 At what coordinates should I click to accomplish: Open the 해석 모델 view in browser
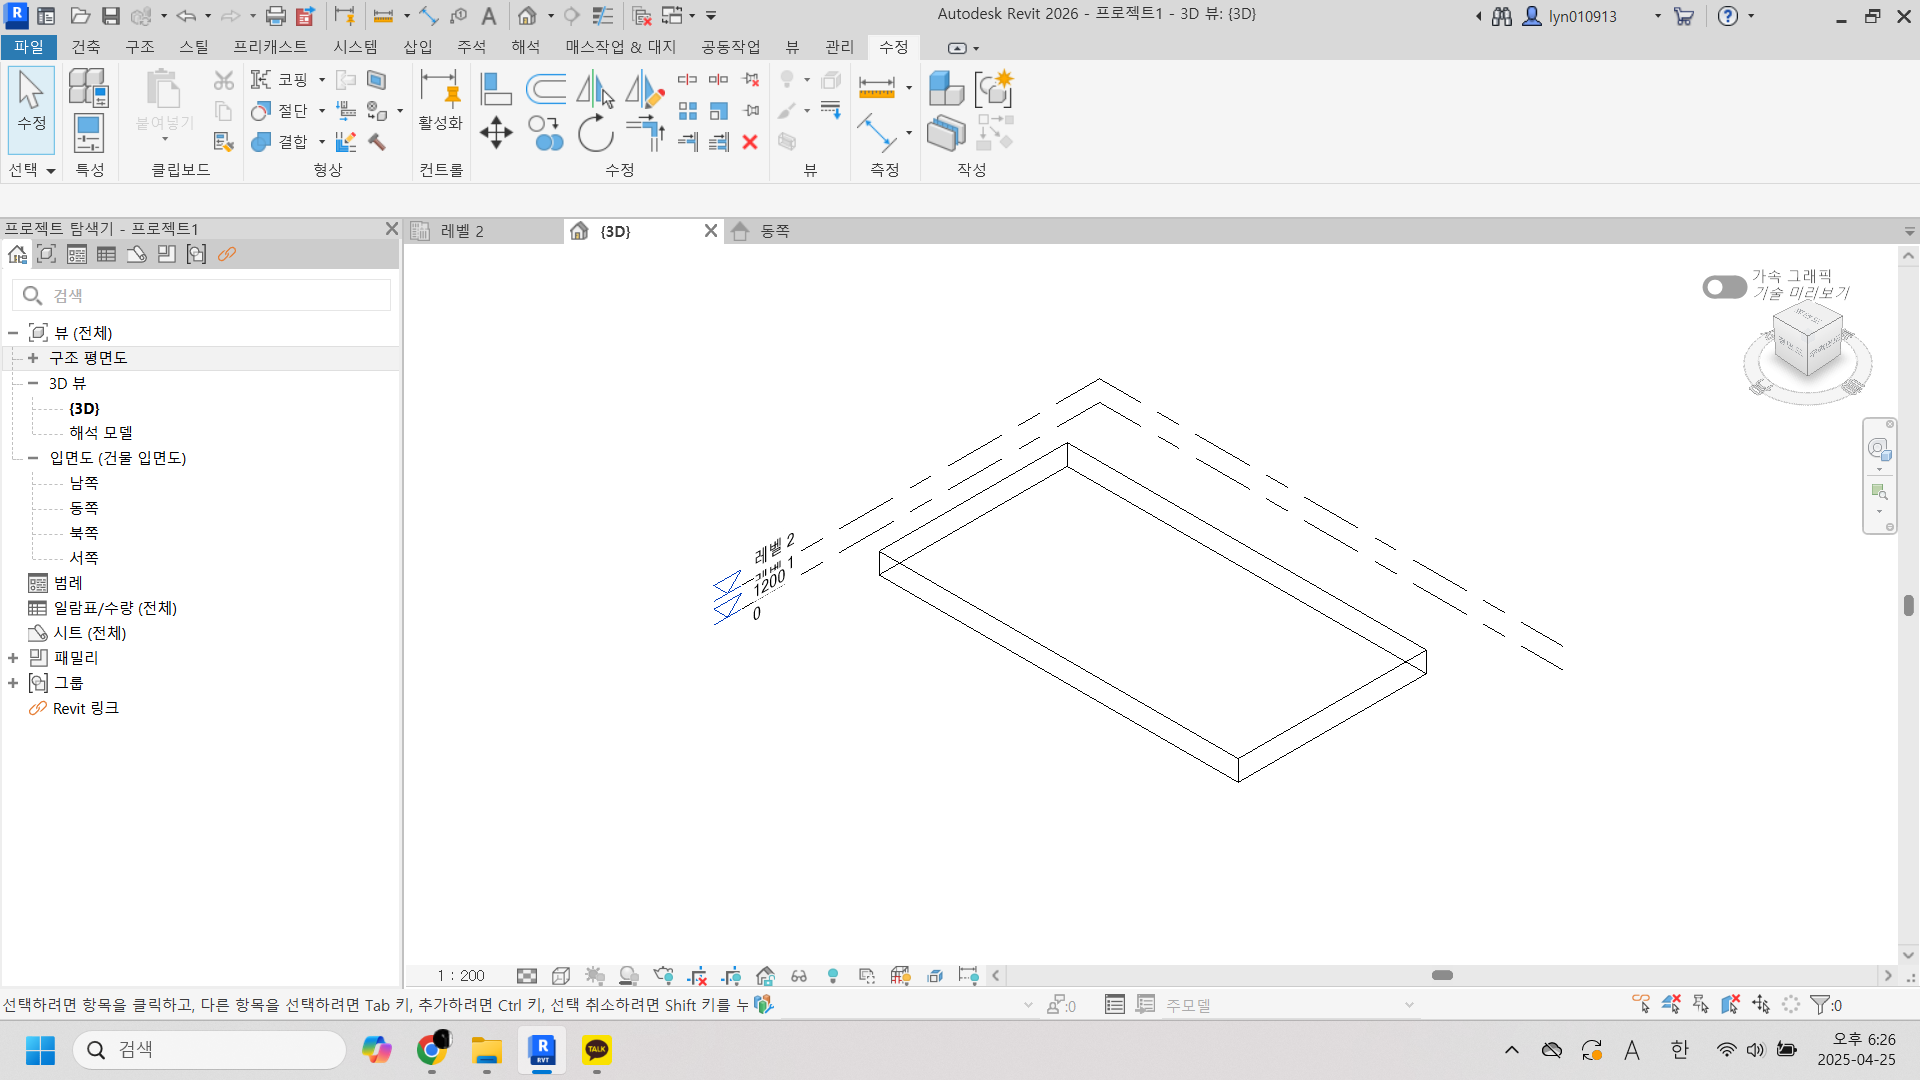coord(101,433)
